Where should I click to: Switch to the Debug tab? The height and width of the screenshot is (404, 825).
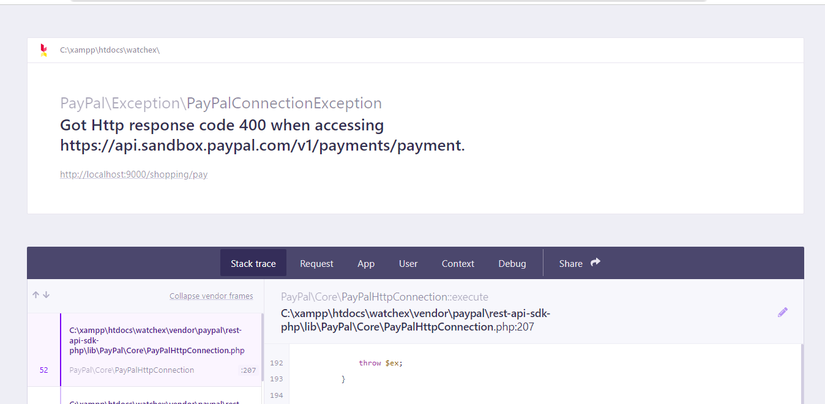point(512,263)
